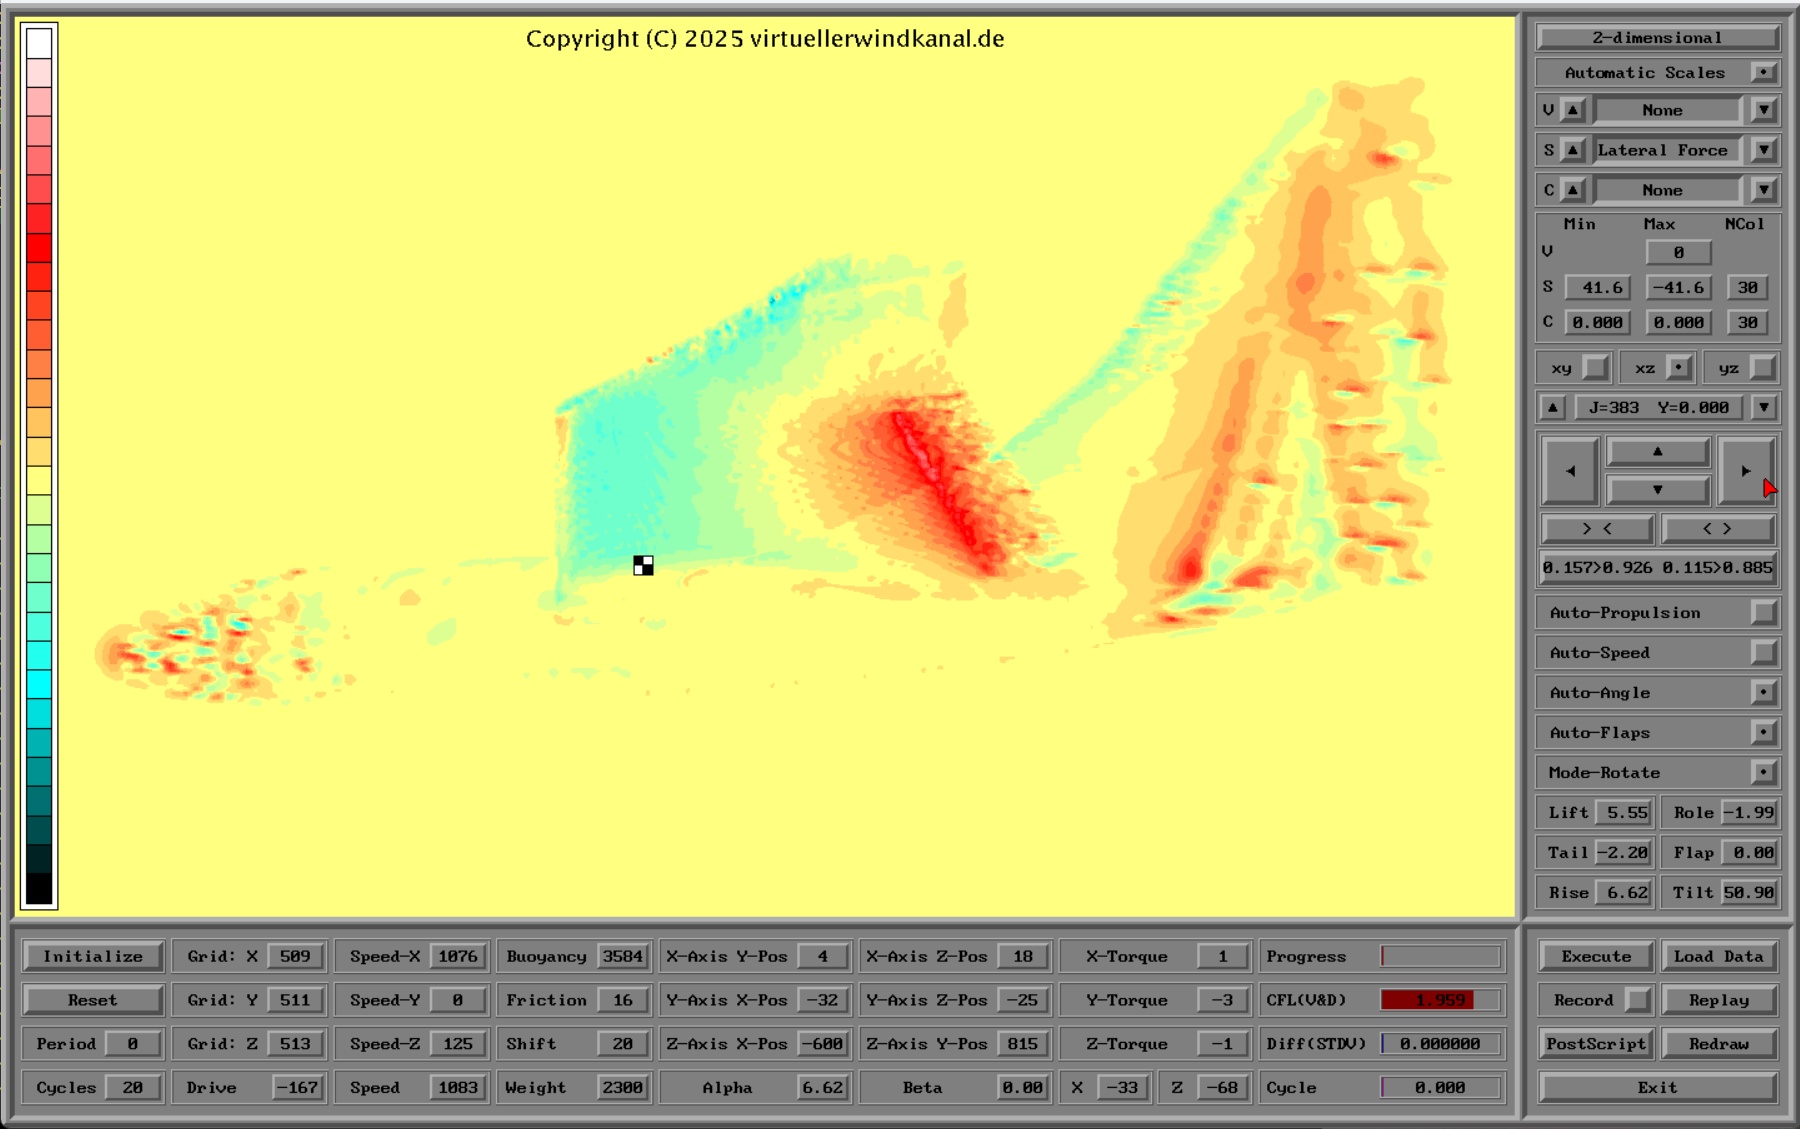Open the C contour dropdown arrow
This screenshot has height=1129, width=1800.
point(1763,190)
